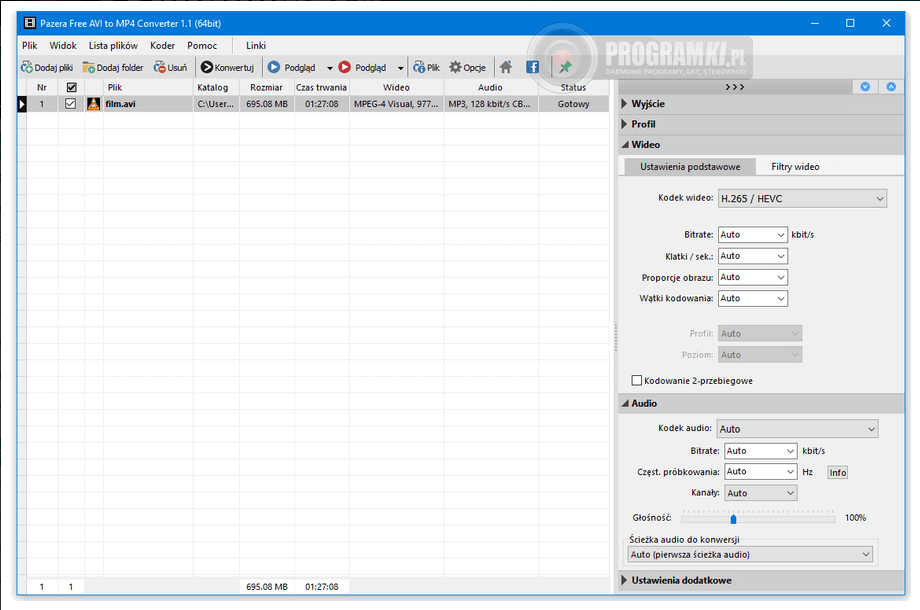920x610 pixels.
Task: Sort by the Czas trwania column header
Action: 322,87
